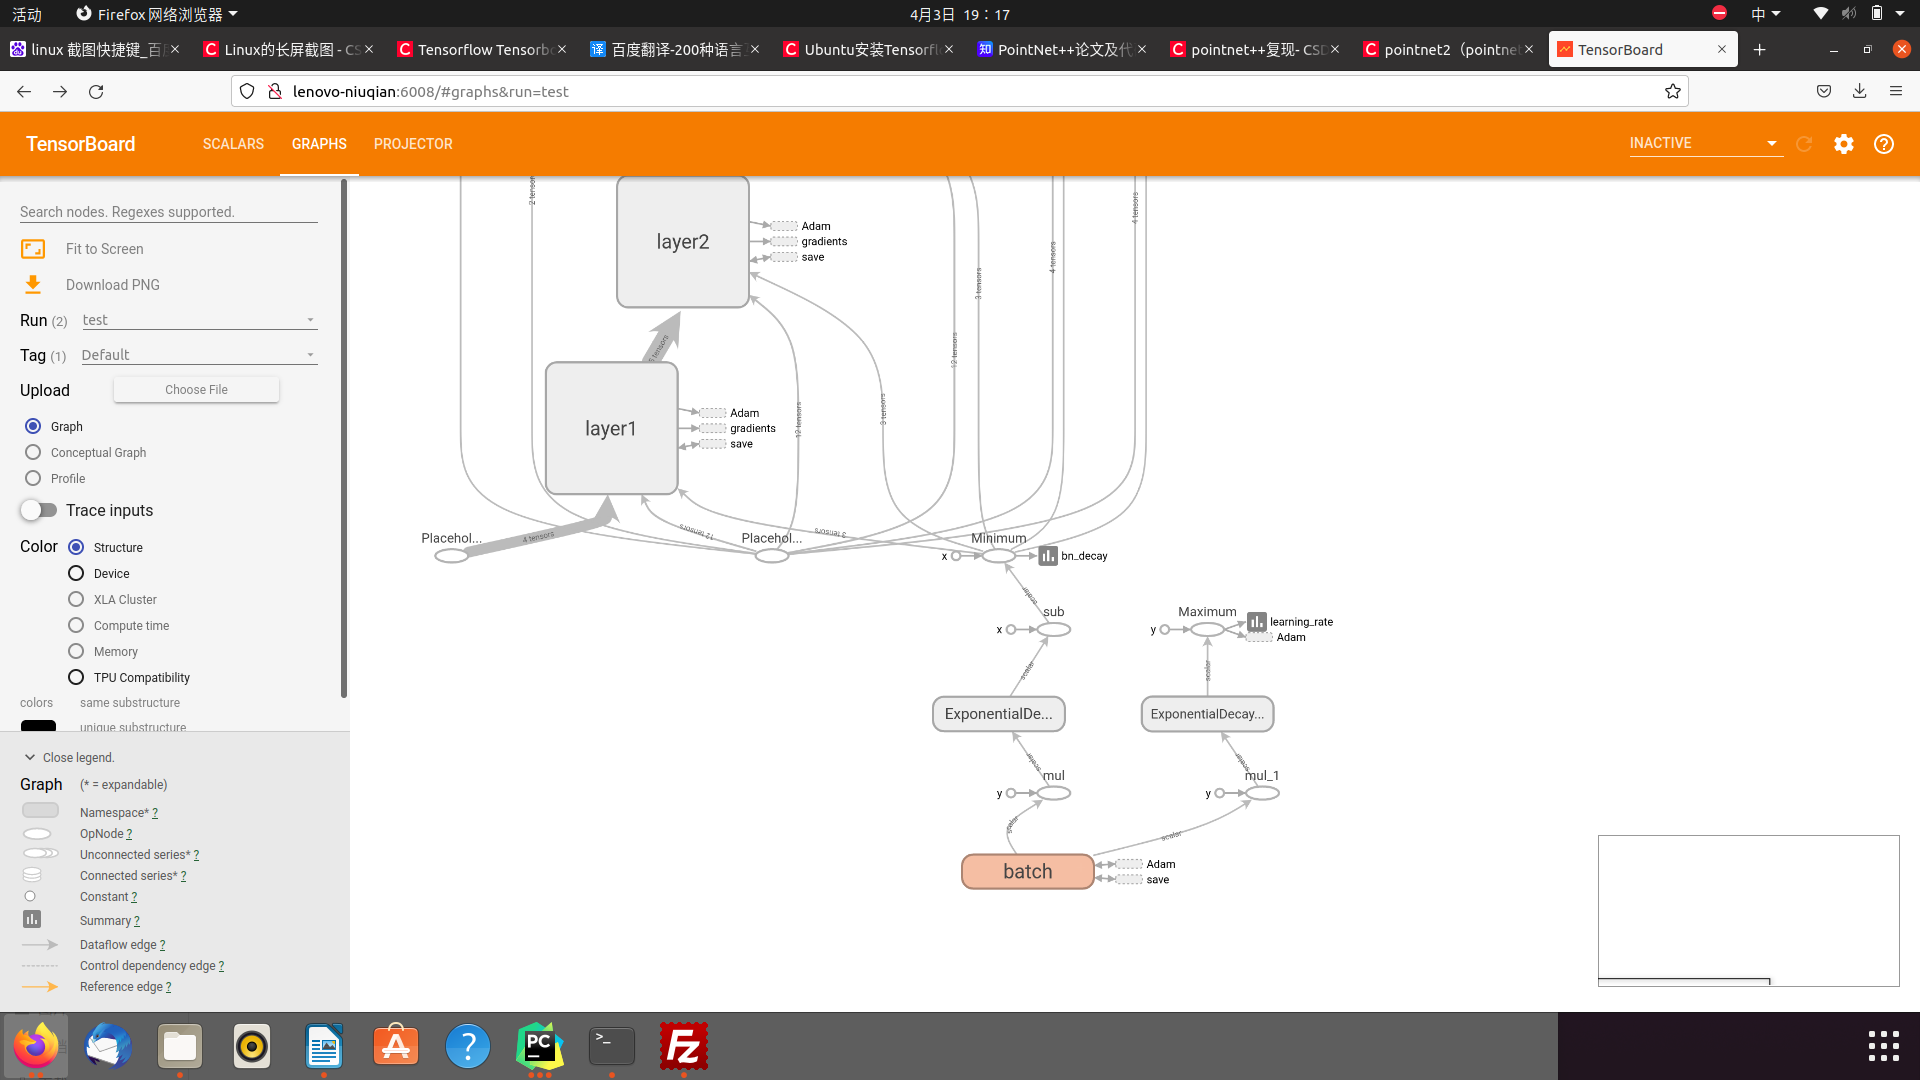Open input method menu in top bar
The width and height of the screenshot is (1920, 1080).
(1765, 14)
